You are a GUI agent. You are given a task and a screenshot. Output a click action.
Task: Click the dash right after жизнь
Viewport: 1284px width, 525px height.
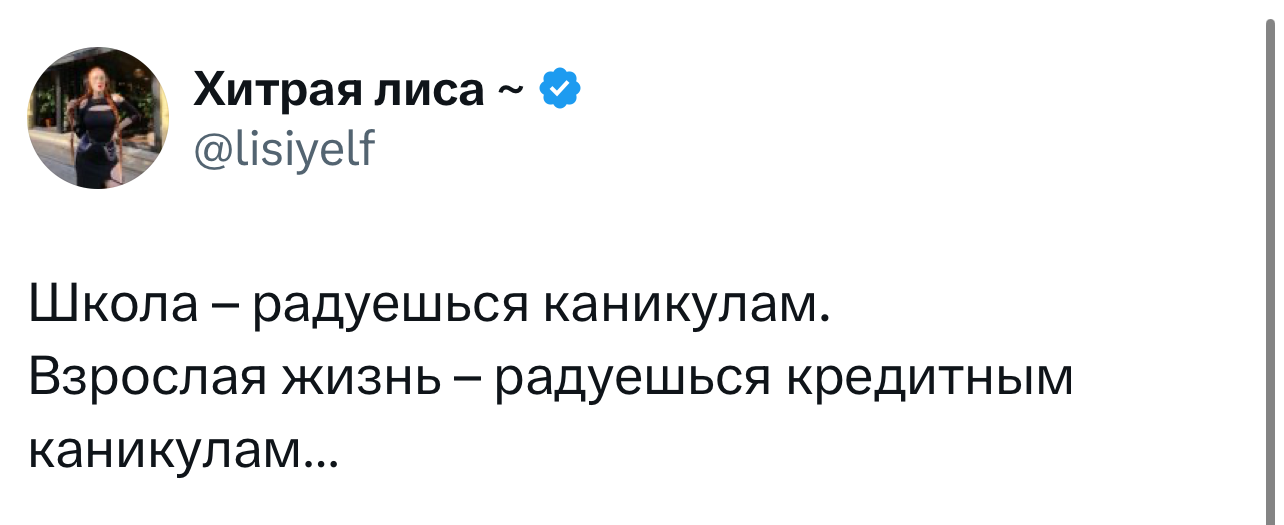(x=467, y=382)
